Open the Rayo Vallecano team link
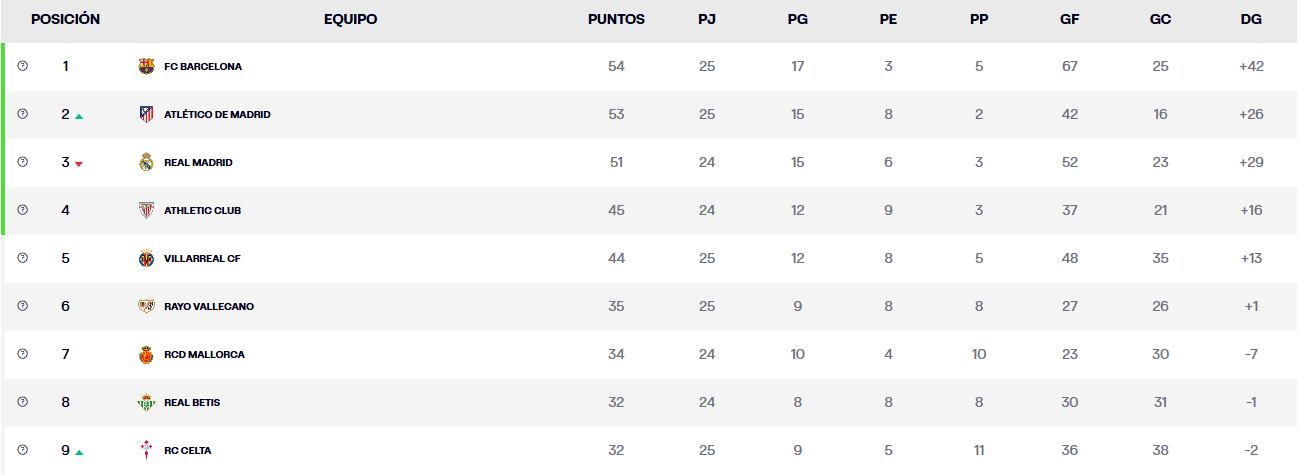1299x475 pixels. [x=208, y=307]
